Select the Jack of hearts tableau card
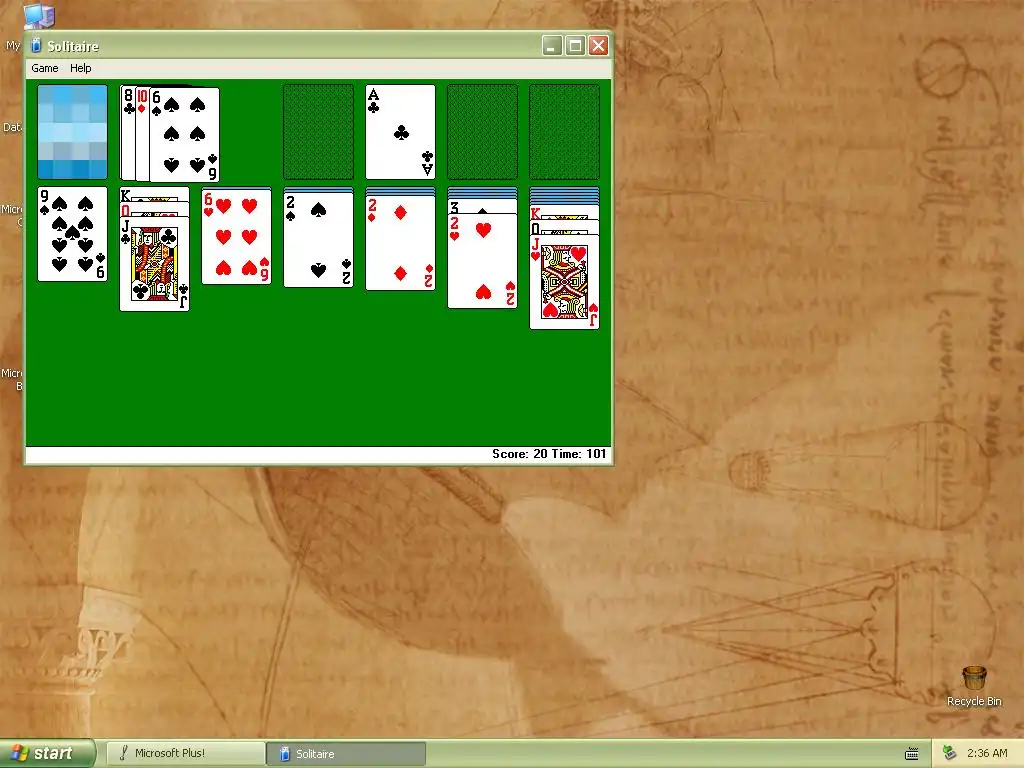Screen dimensions: 1024x768 coord(564,282)
